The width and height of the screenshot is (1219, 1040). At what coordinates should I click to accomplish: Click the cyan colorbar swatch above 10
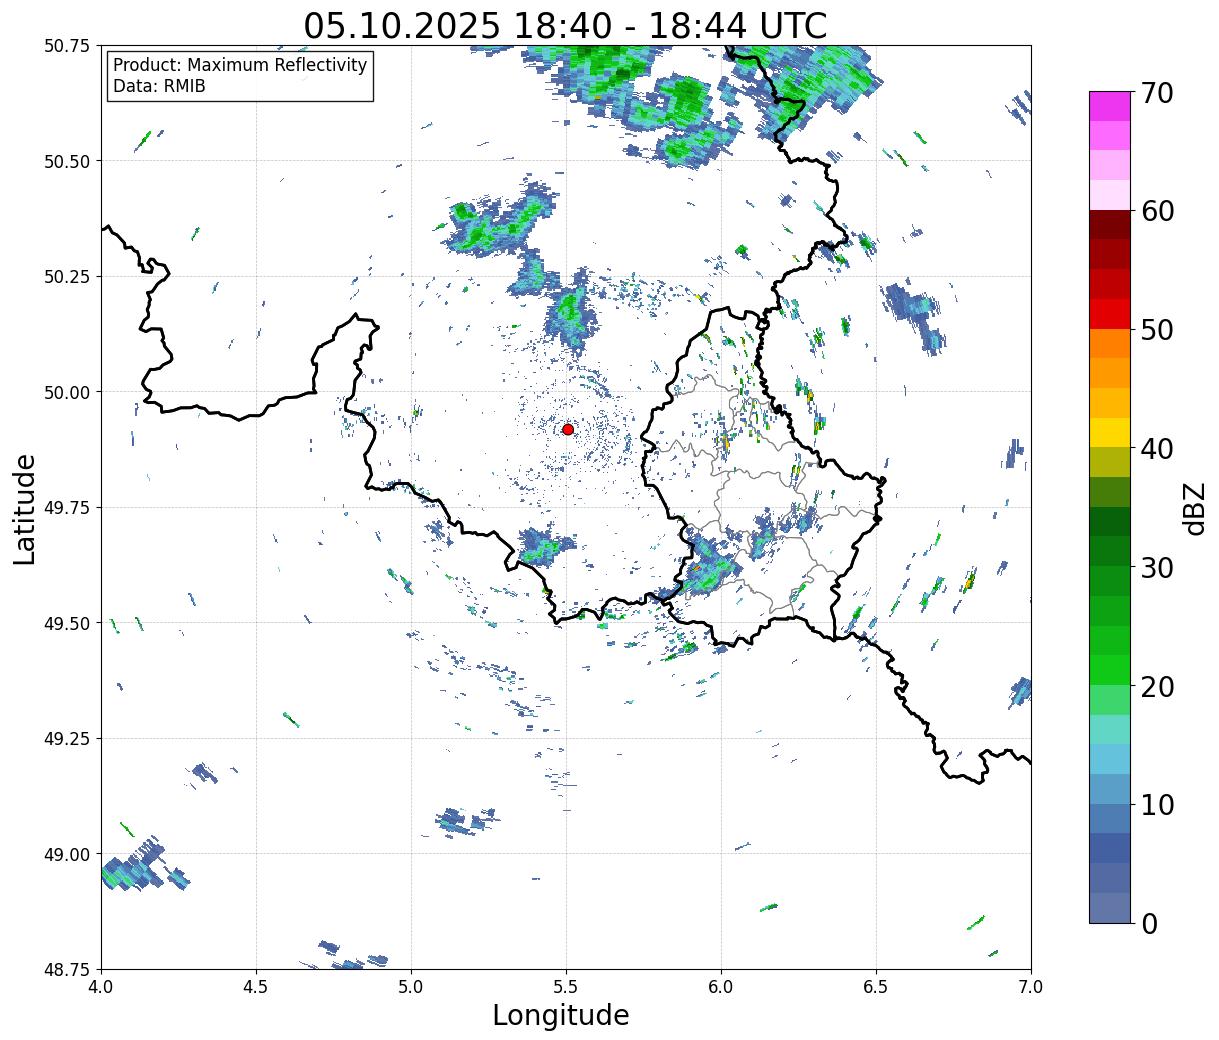point(1110,760)
